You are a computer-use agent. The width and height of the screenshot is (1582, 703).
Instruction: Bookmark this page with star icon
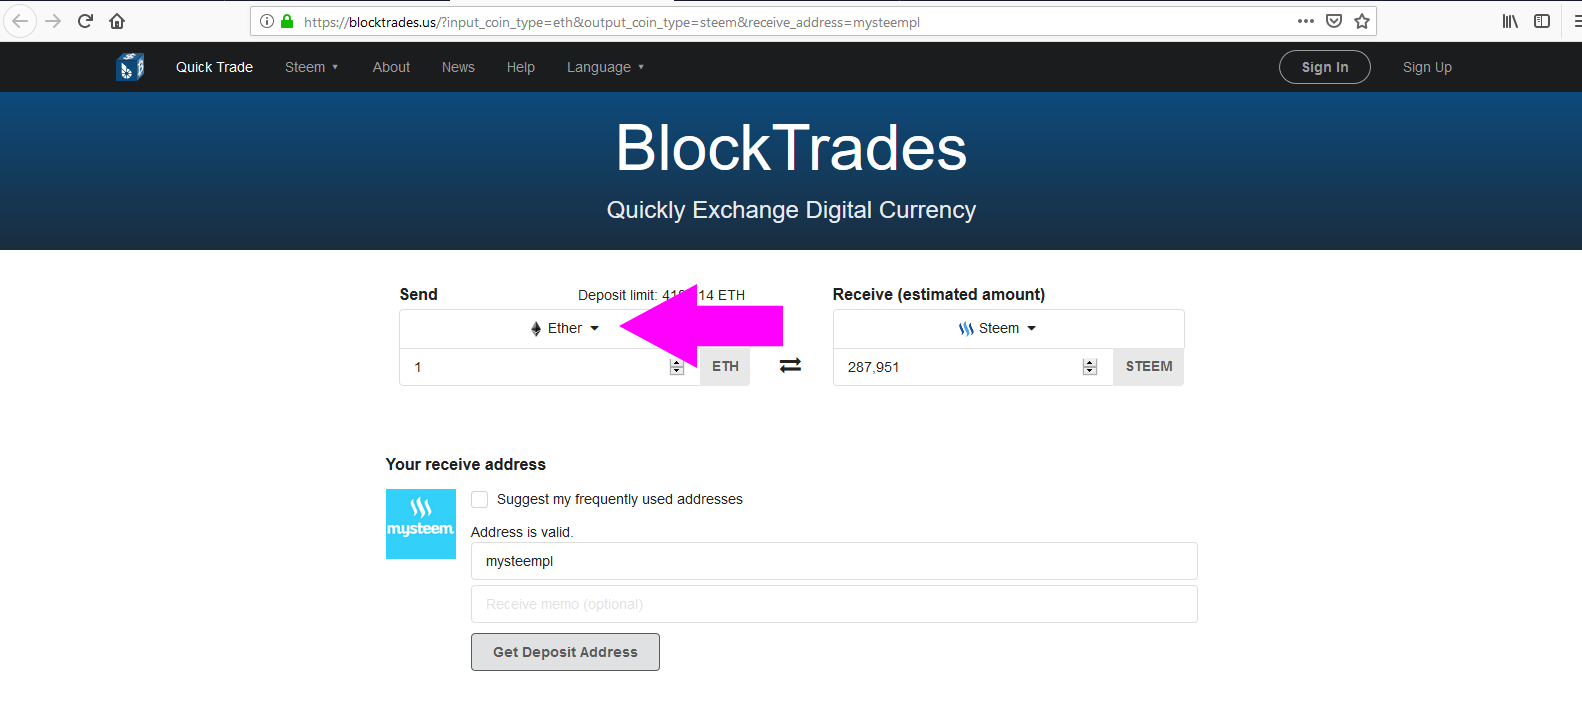pyautogui.click(x=1362, y=21)
